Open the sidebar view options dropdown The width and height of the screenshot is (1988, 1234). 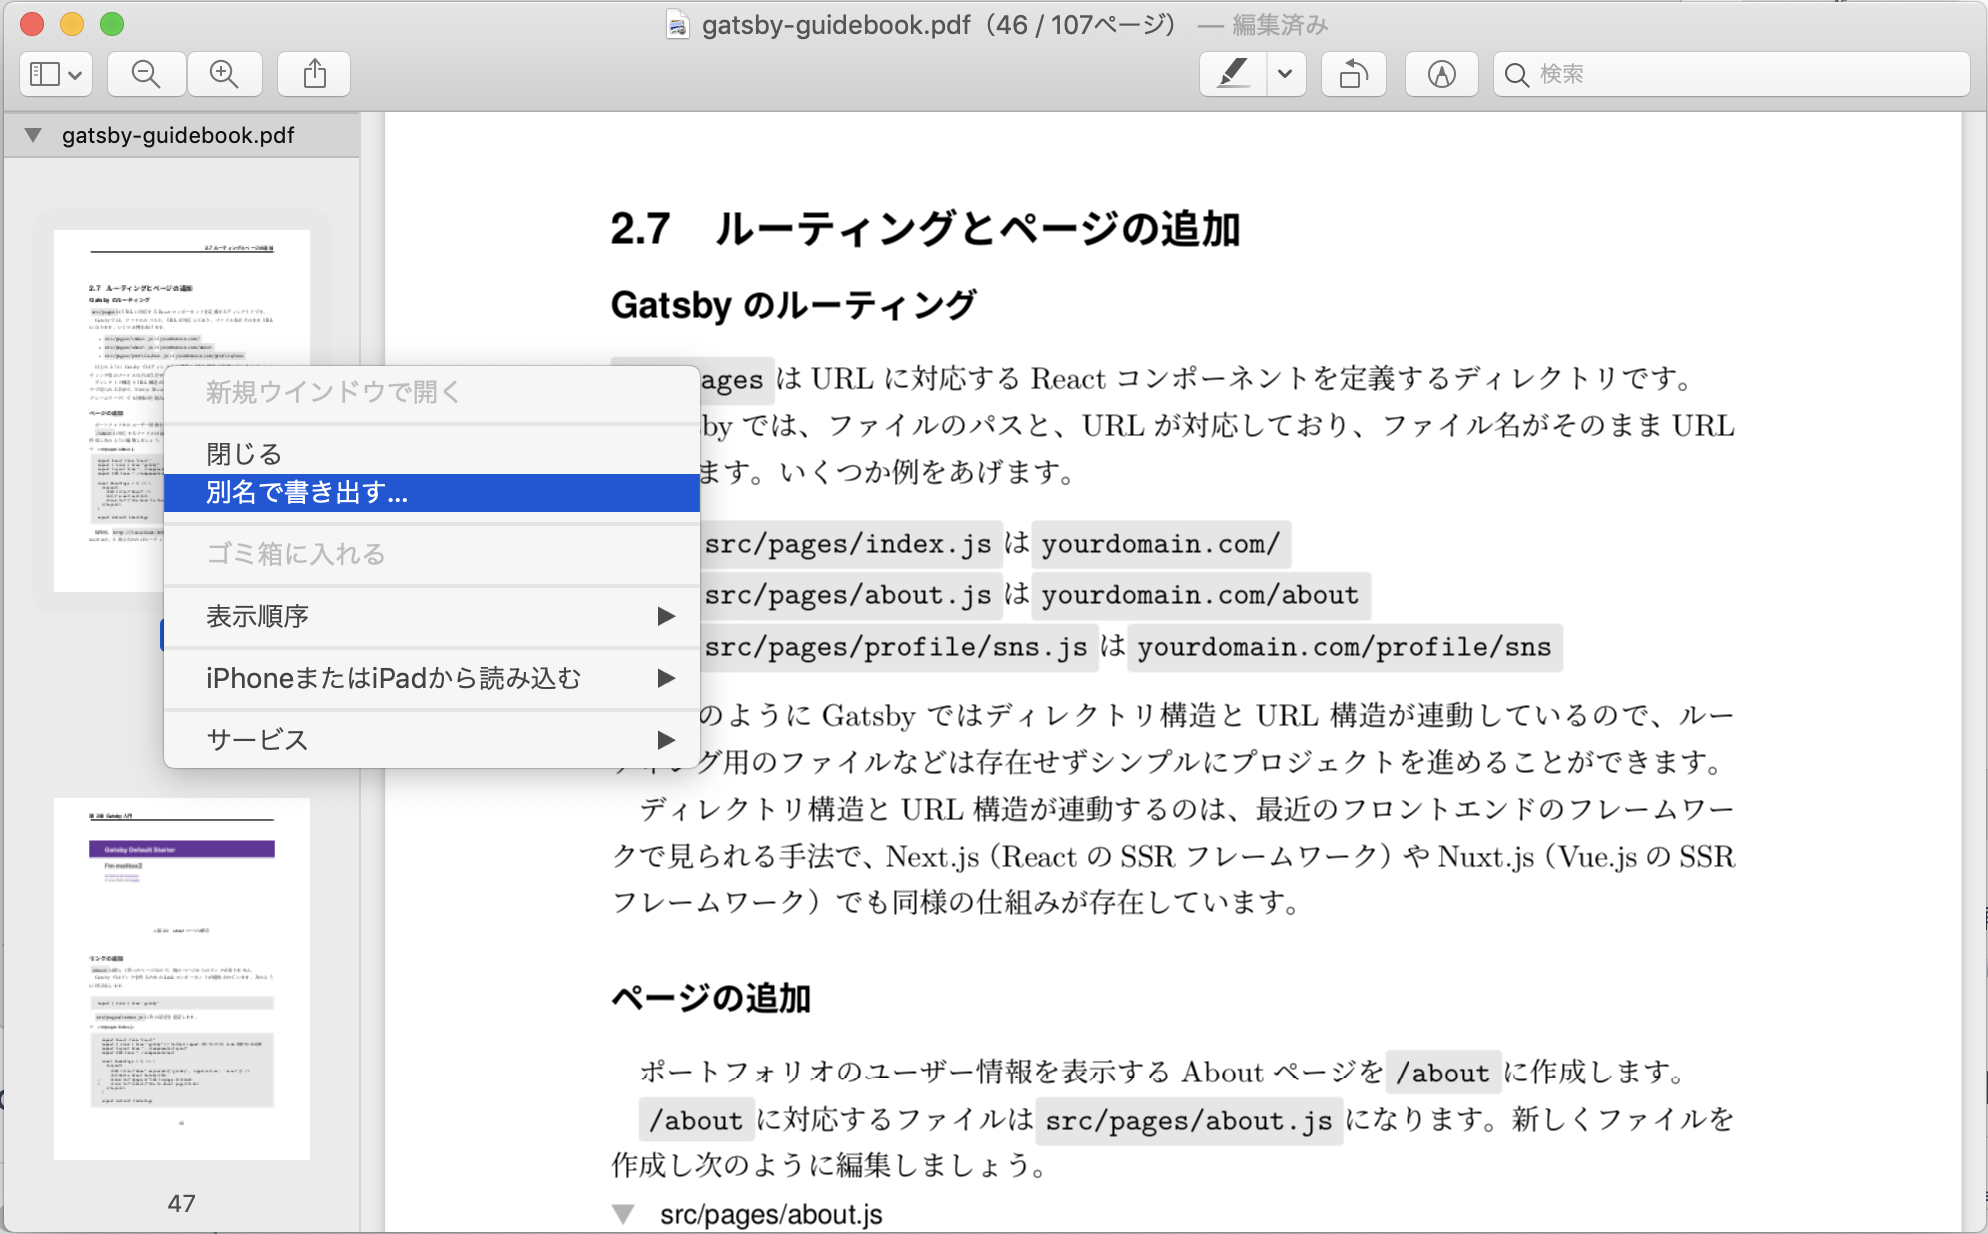[x=56, y=74]
